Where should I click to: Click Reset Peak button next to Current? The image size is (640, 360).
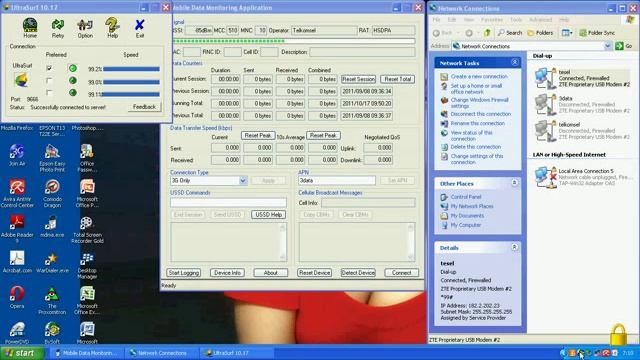coord(258,136)
